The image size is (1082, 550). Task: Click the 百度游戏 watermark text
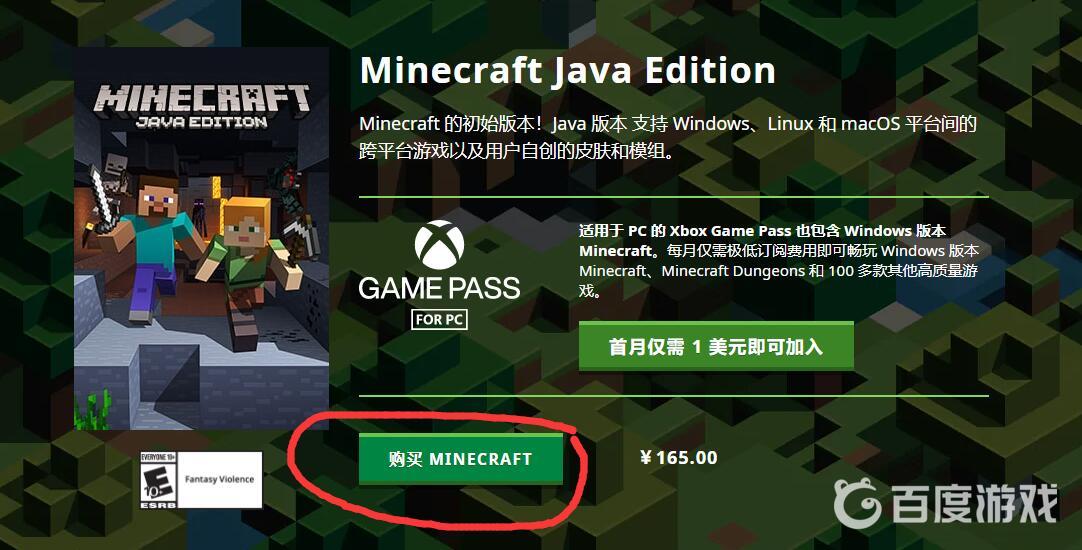pyautogui.click(x=974, y=503)
